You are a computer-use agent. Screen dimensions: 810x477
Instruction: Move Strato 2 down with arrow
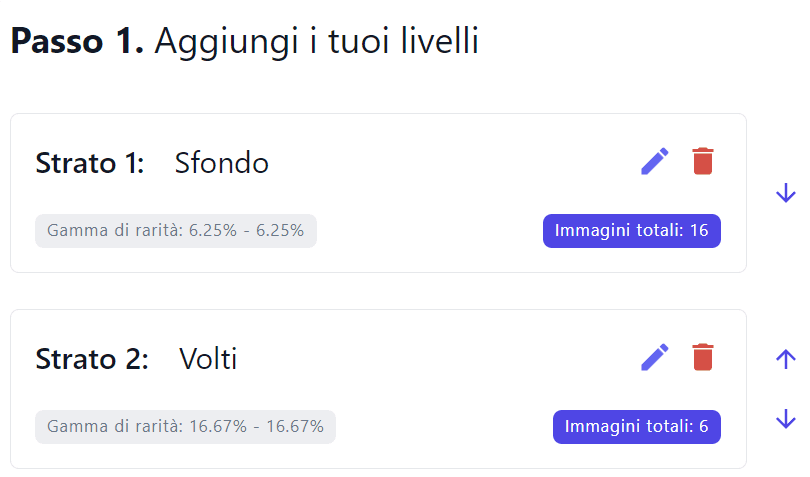pyautogui.click(x=786, y=419)
